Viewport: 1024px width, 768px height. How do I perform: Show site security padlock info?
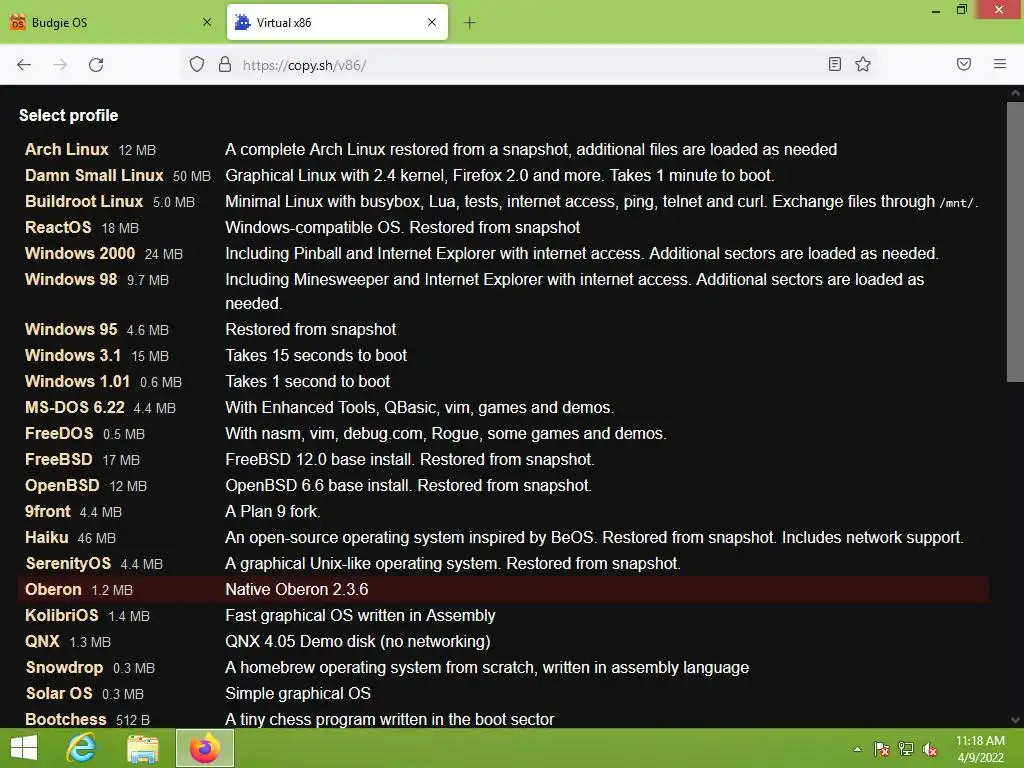225,64
